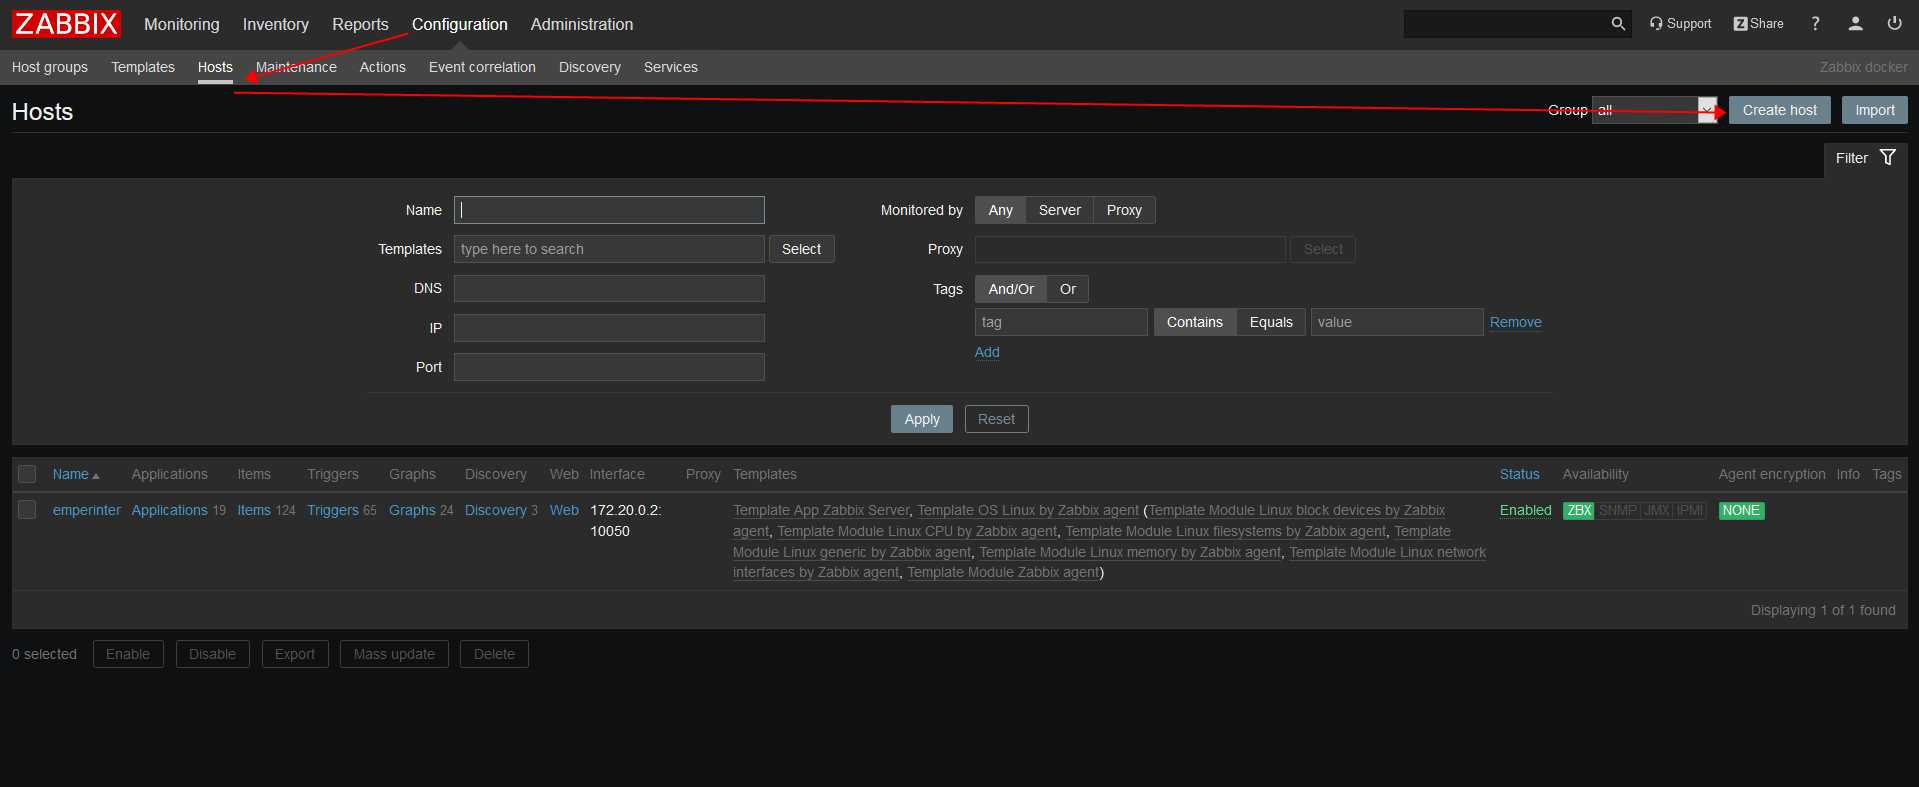The height and width of the screenshot is (787, 1919).
Task: Click the sign out power icon
Action: click(1894, 24)
